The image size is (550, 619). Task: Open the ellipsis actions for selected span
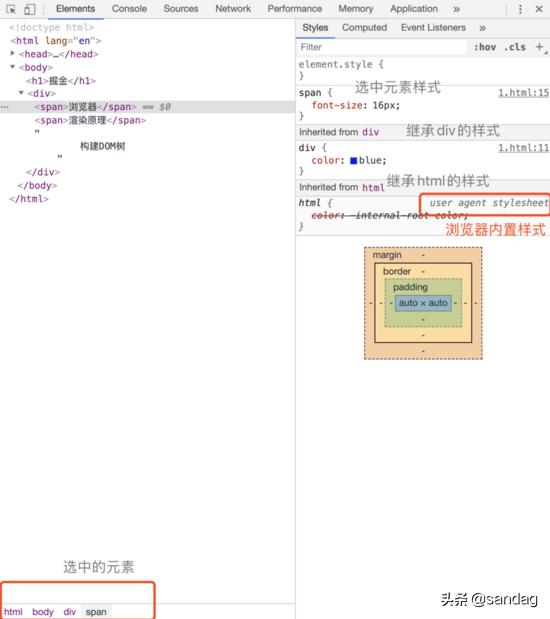[5, 107]
